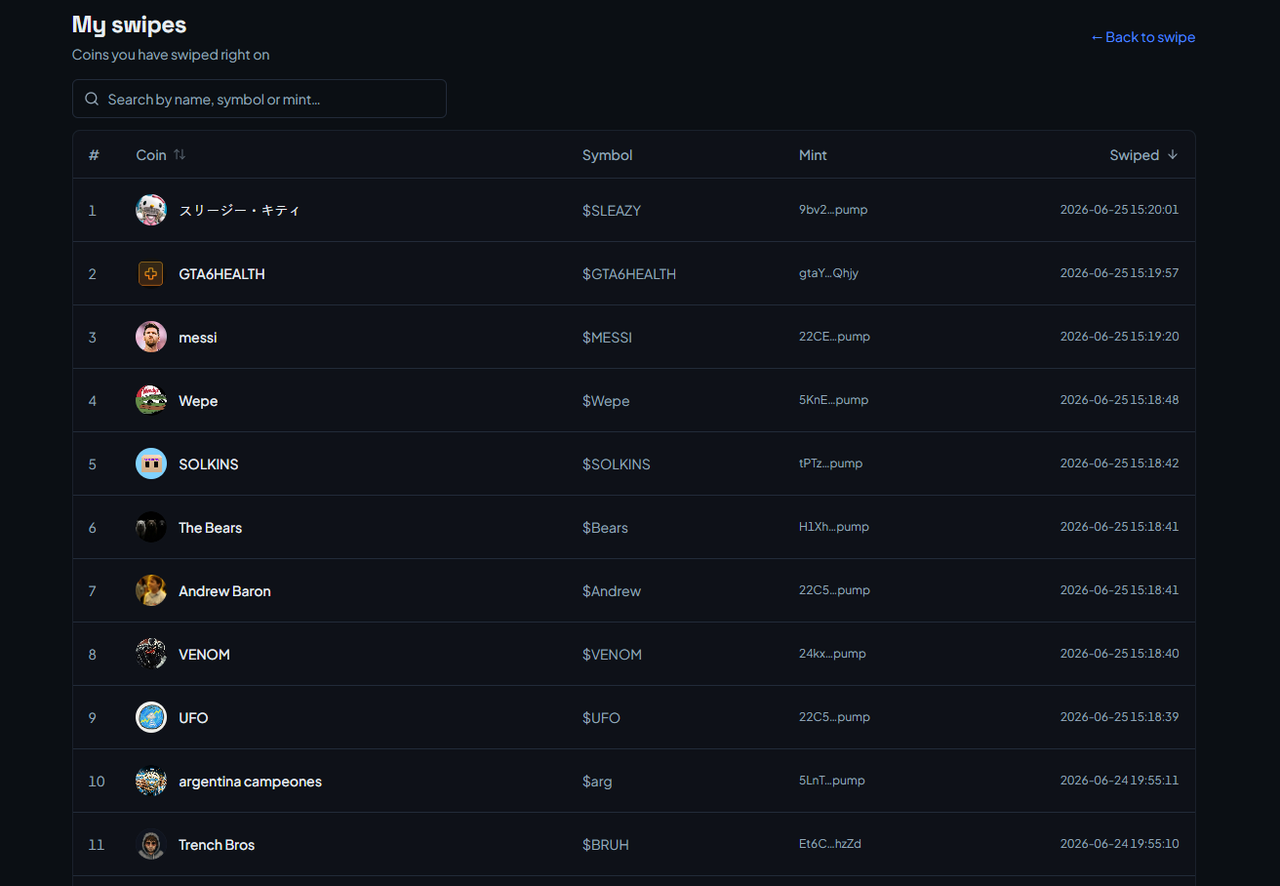Click mint address Et6C...hzZd
Viewport: 1280px width, 886px height.
point(830,844)
